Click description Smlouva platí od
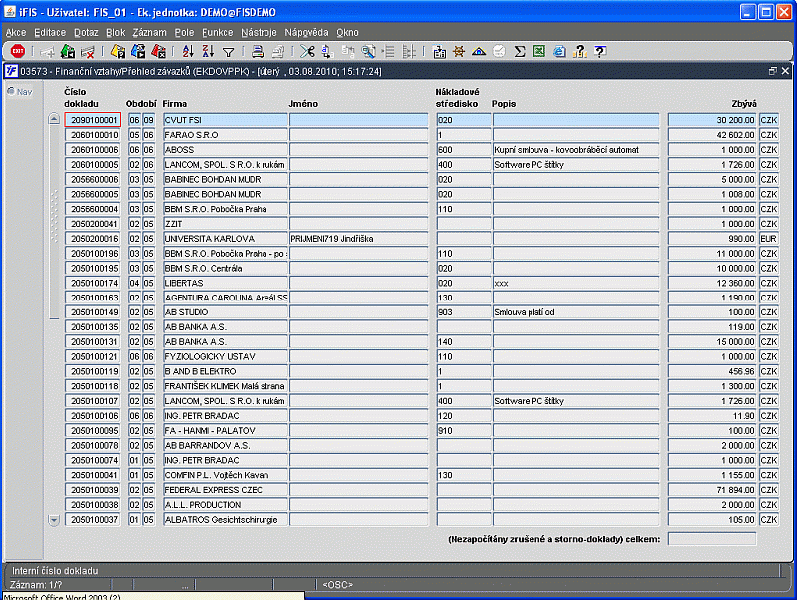 (576, 312)
